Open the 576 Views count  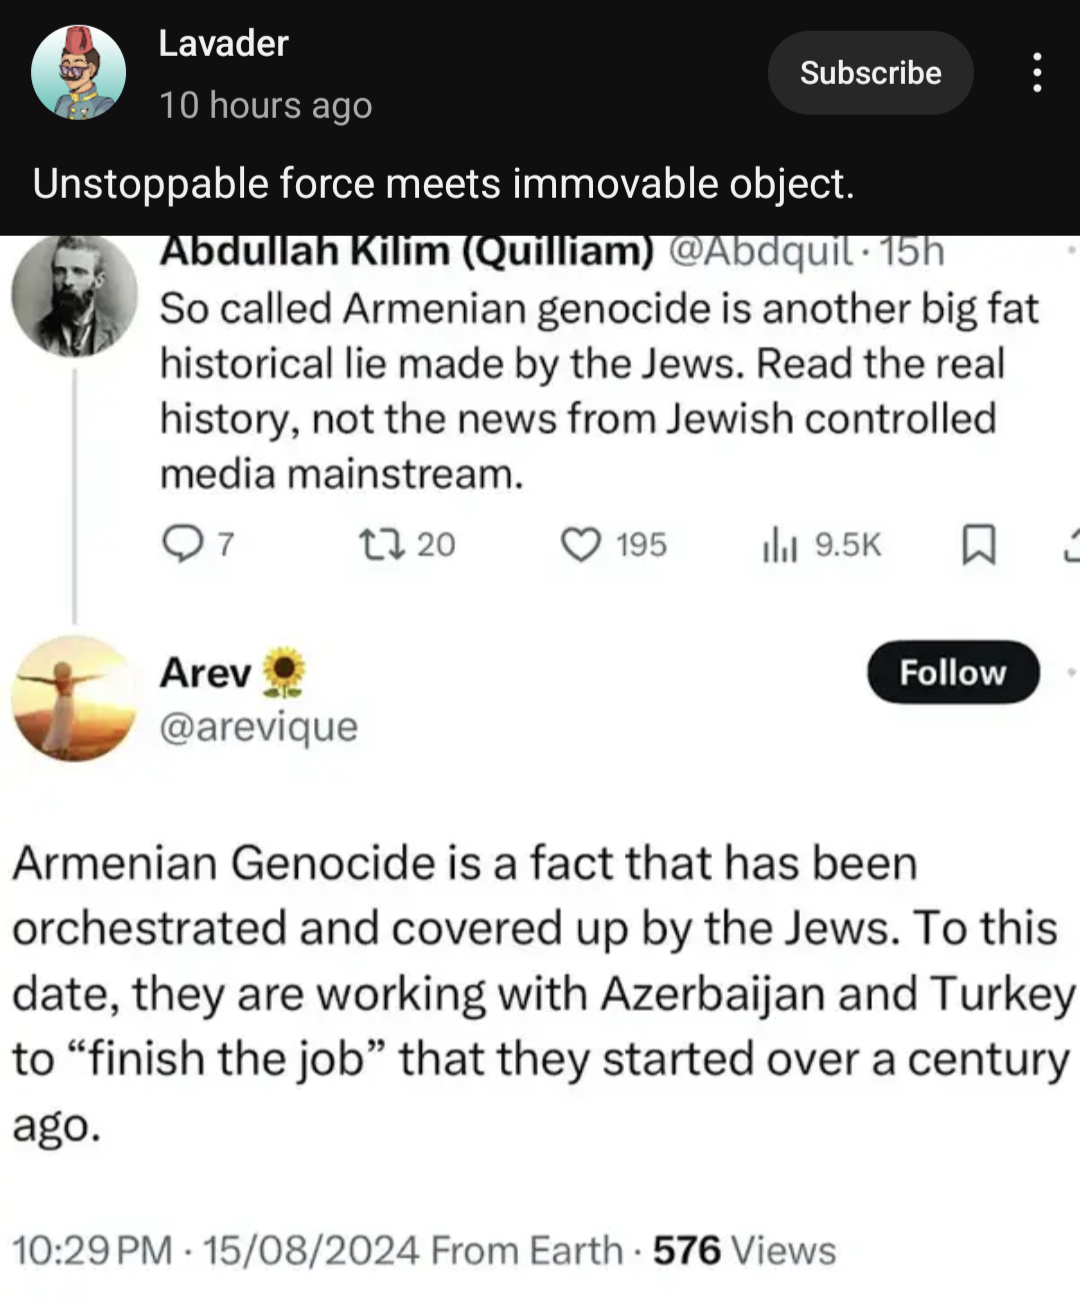click(x=744, y=1251)
